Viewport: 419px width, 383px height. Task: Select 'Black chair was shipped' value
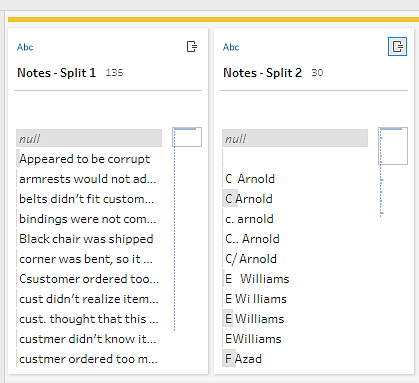click(89, 239)
